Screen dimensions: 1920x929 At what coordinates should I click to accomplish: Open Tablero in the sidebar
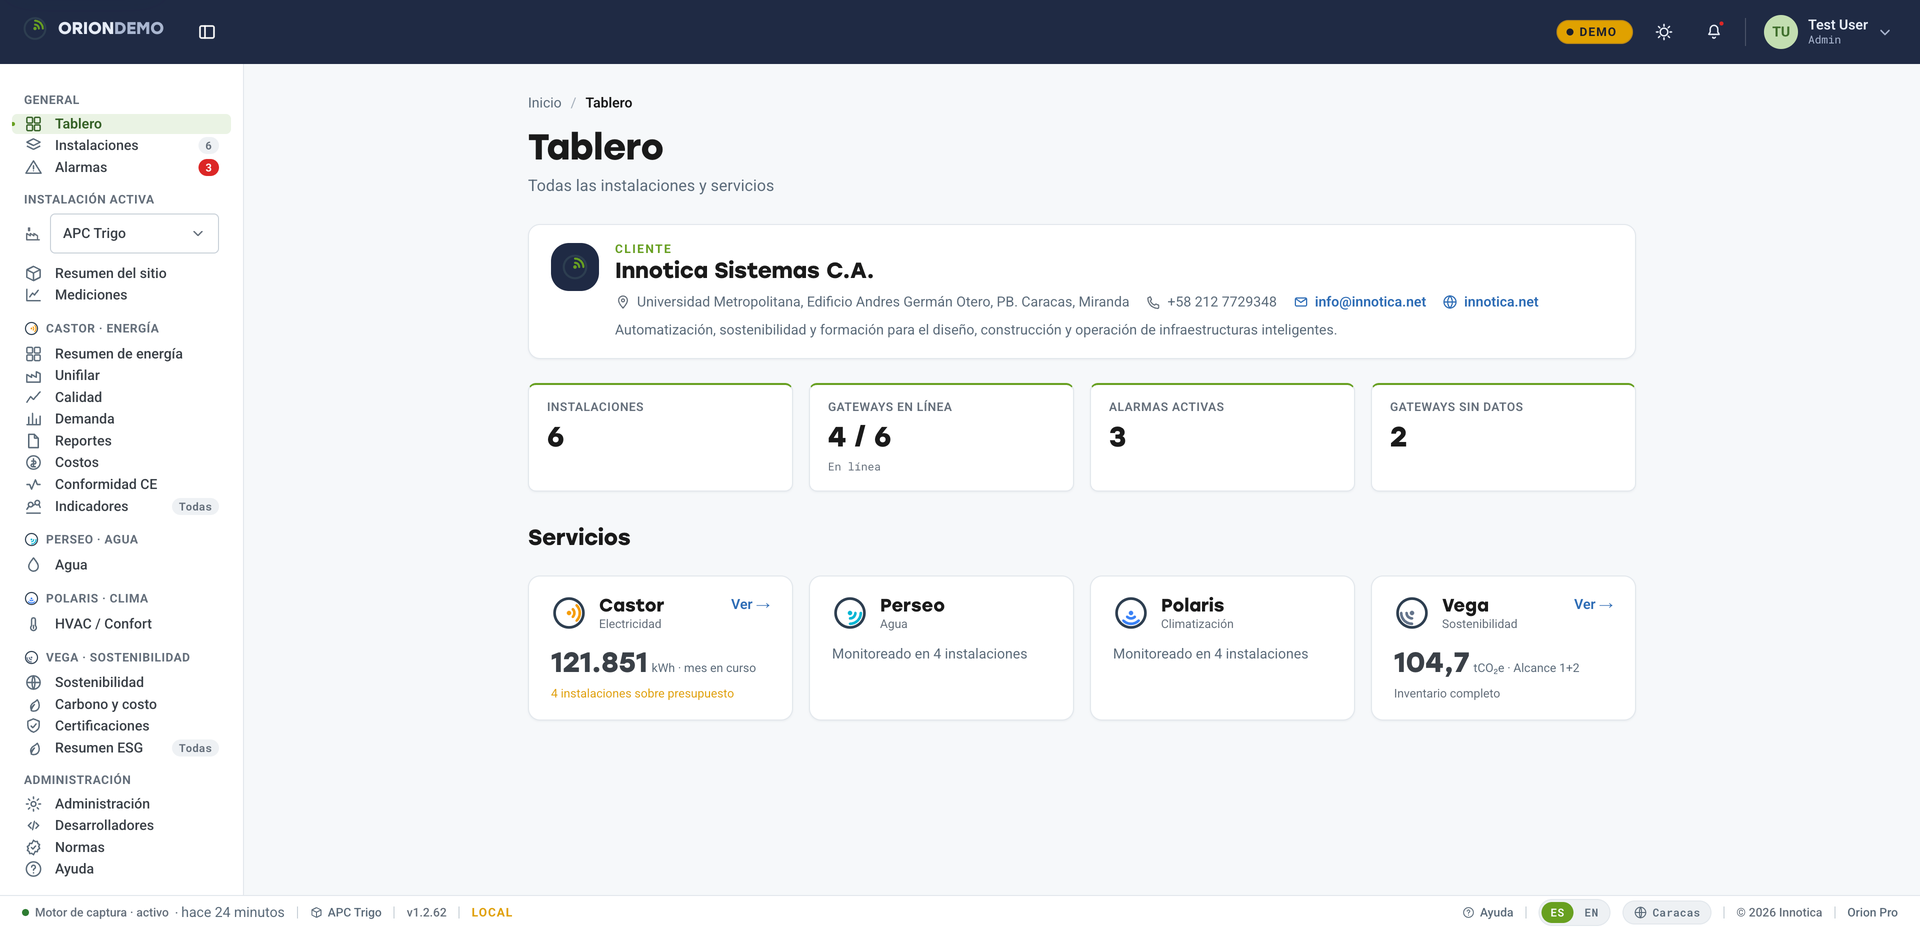(121, 124)
